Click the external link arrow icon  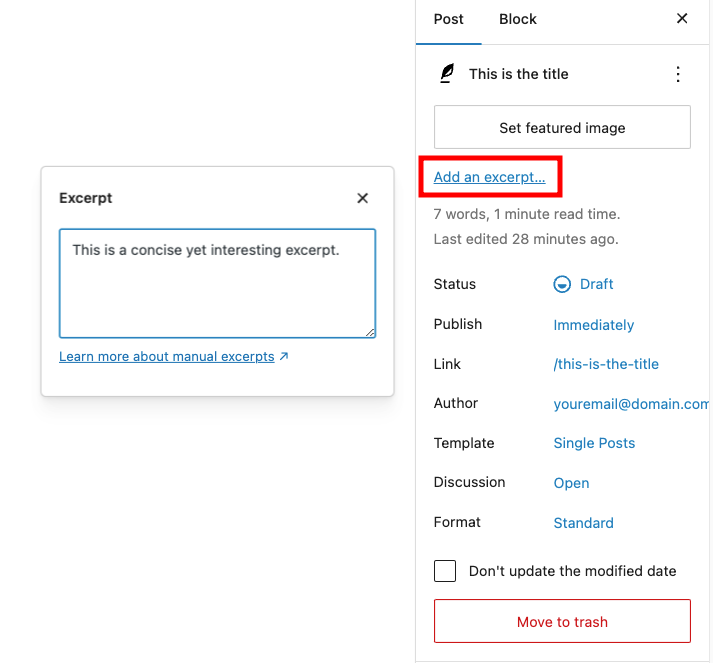click(x=284, y=356)
